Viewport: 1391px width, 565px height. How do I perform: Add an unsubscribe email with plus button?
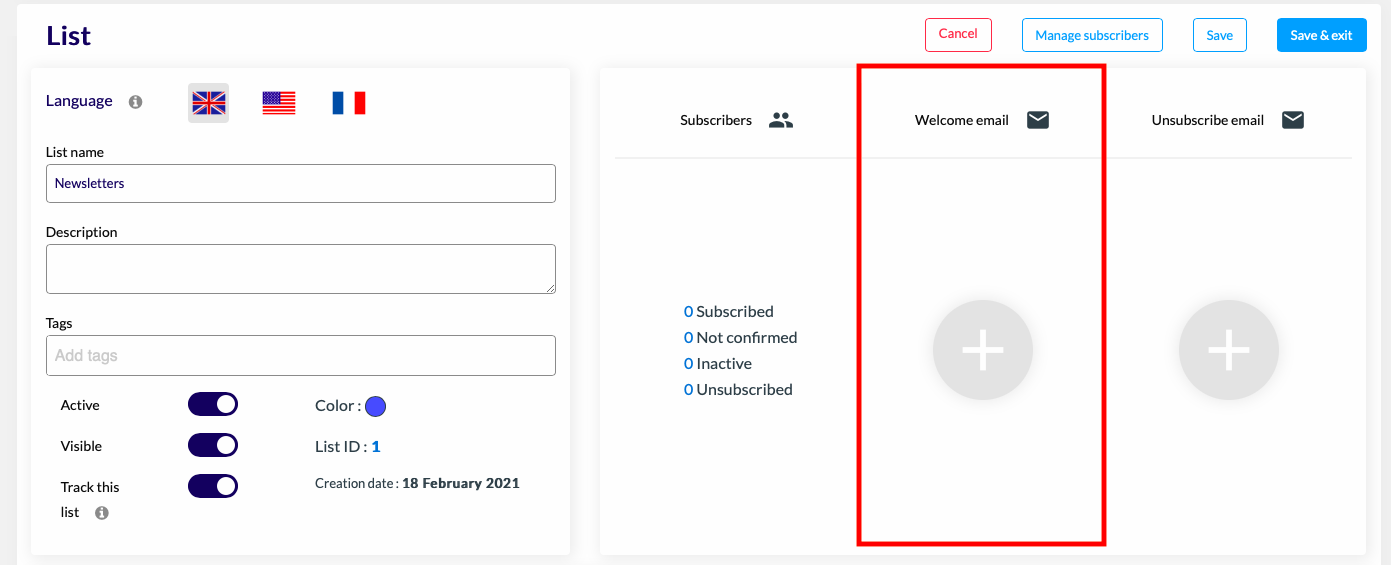coord(1229,350)
